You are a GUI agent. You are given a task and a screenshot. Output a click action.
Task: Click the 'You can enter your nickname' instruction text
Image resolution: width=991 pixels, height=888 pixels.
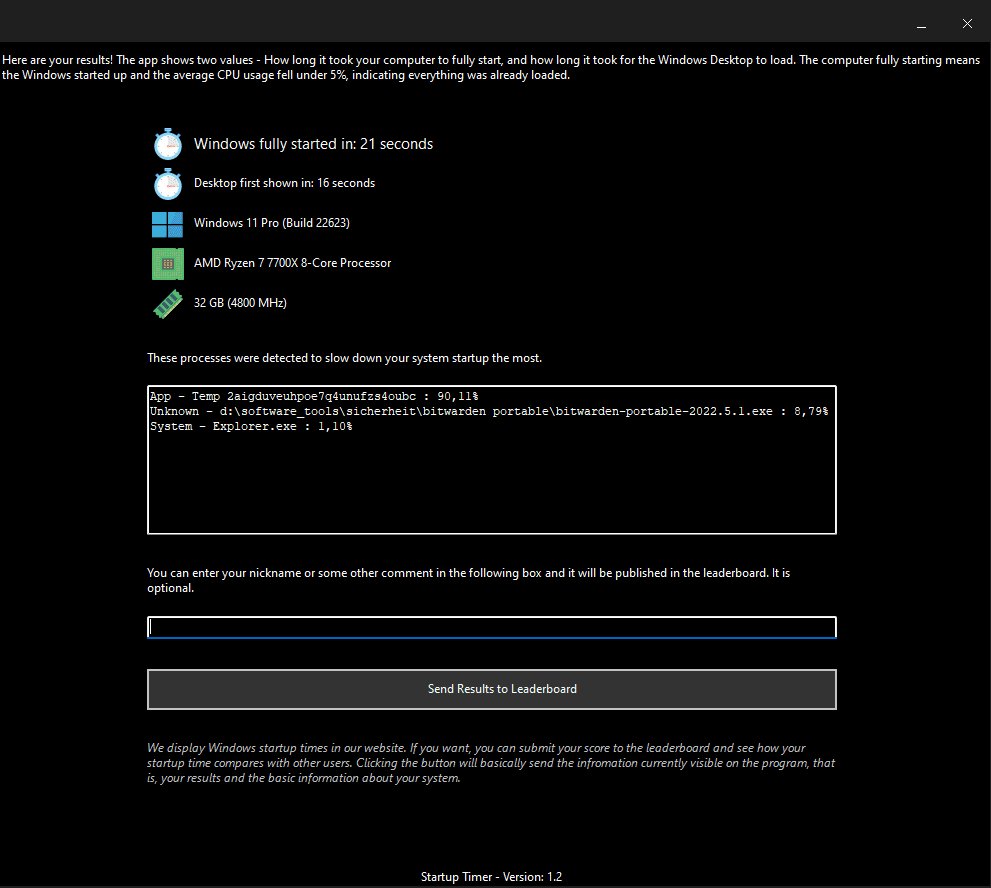pos(468,580)
